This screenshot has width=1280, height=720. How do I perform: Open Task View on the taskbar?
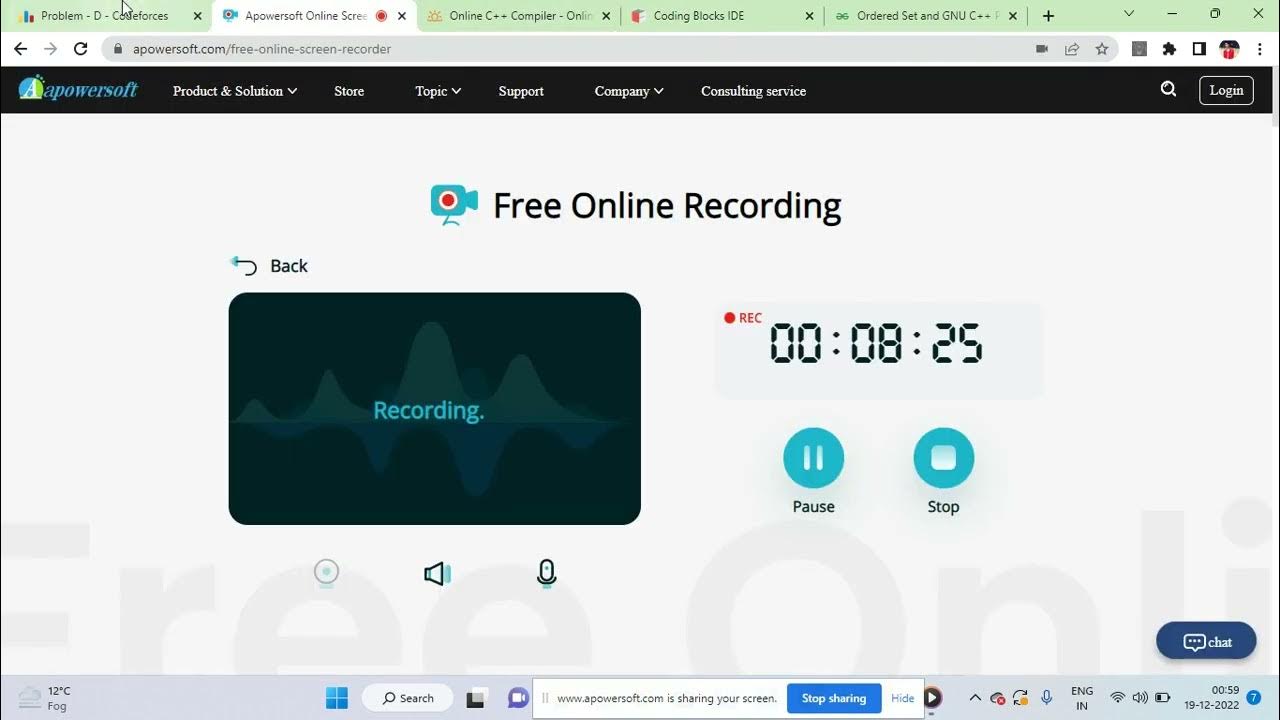click(x=476, y=698)
